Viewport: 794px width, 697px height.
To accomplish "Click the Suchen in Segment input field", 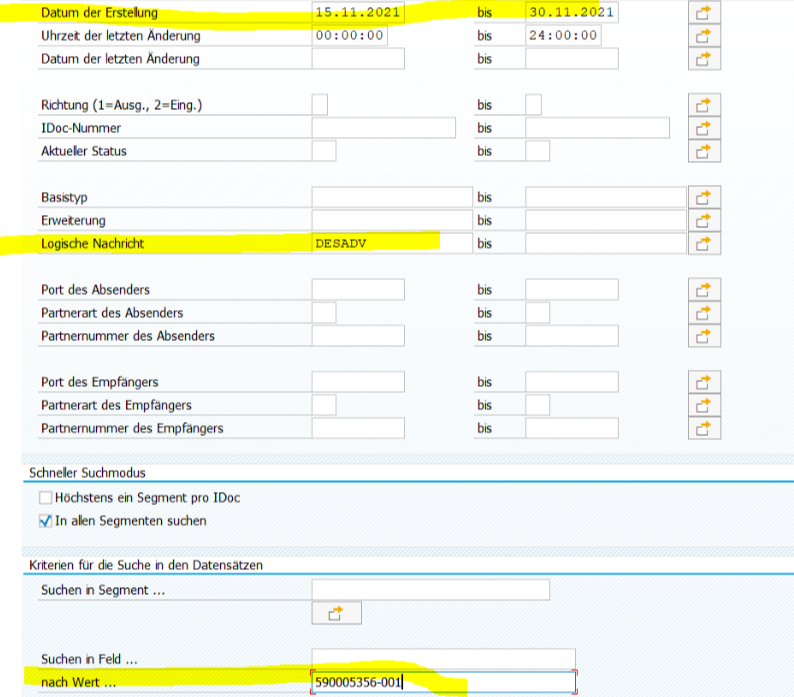I will click(430, 590).
